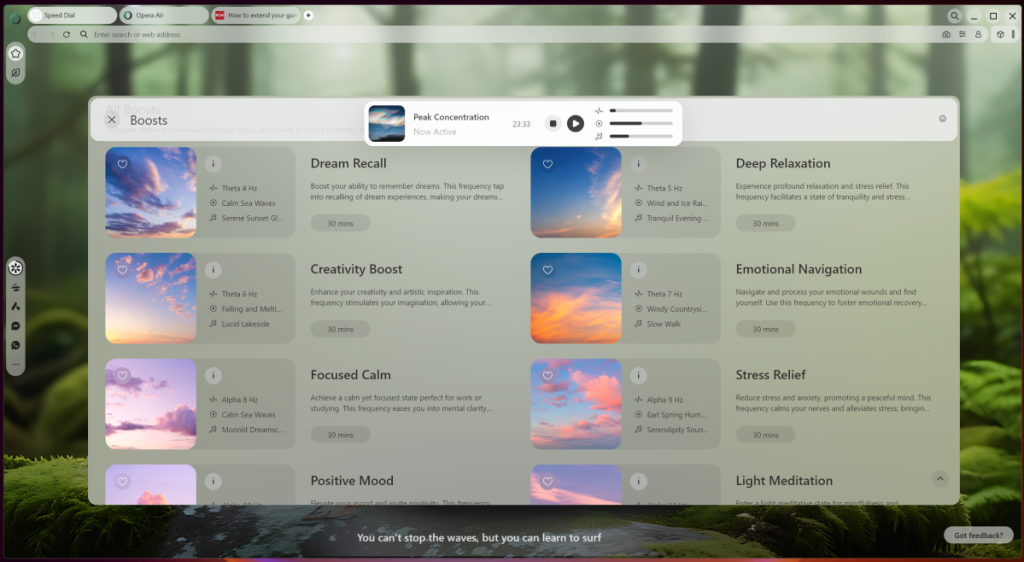Select the Dream Recall sky thumbnail

point(151,193)
